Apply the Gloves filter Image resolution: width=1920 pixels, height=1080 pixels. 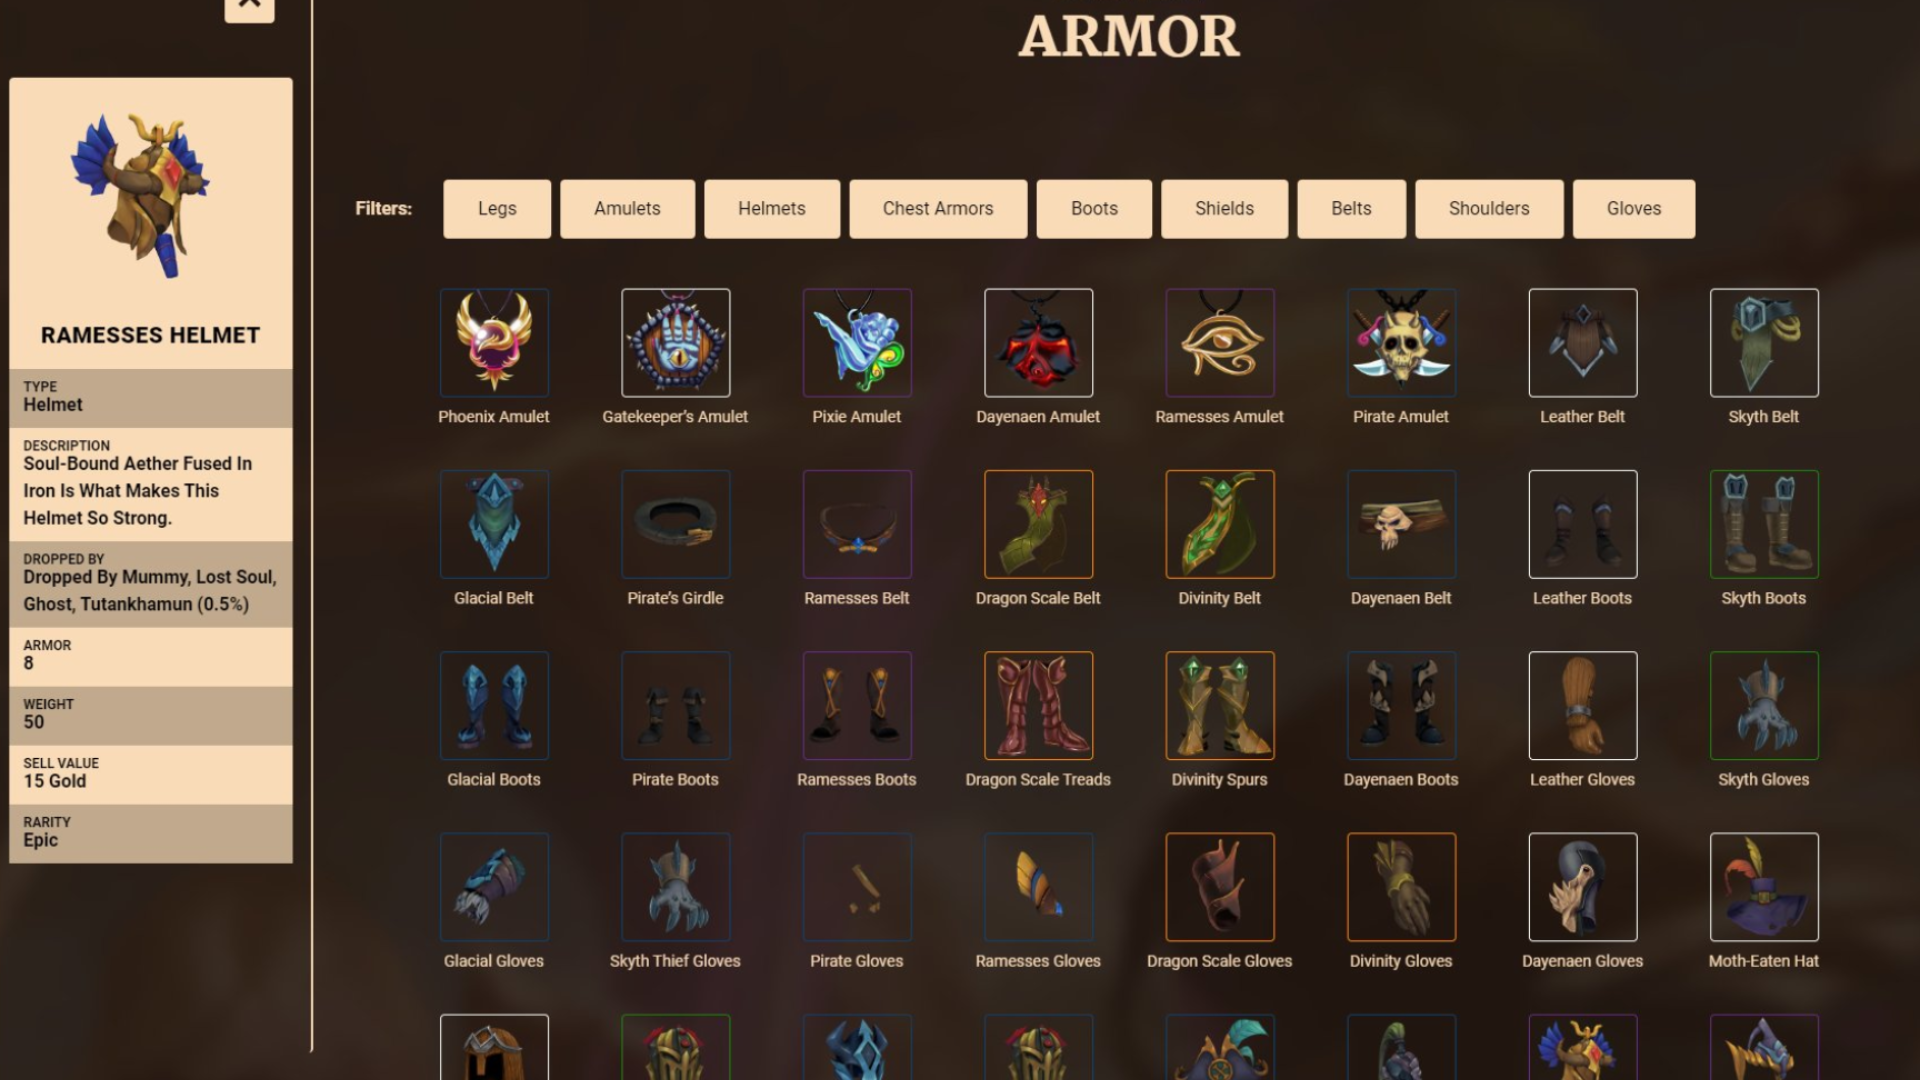[x=1634, y=209]
